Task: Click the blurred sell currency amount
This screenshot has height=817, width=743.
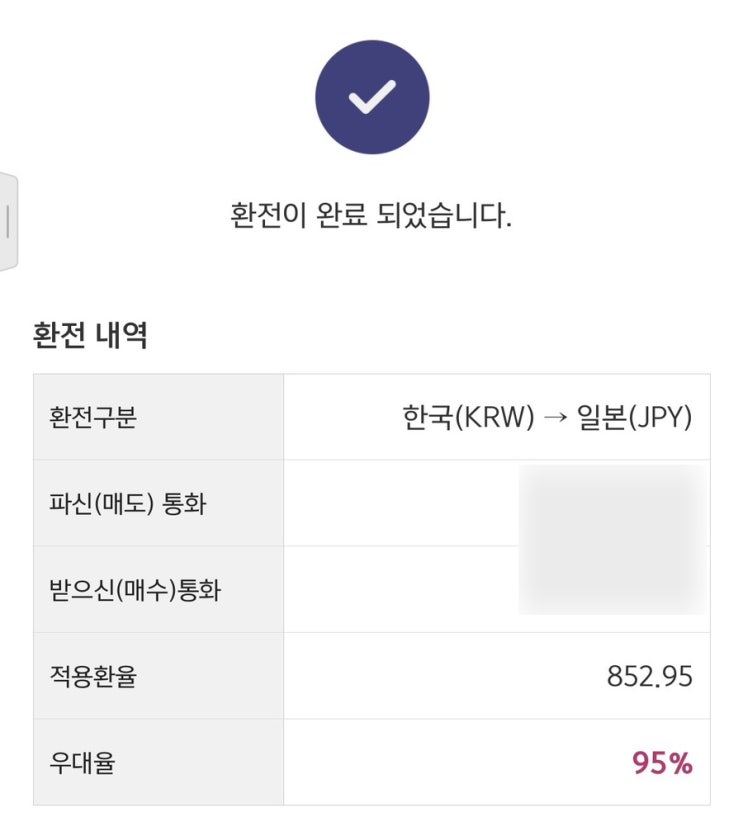Action: (x=612, y=503)
